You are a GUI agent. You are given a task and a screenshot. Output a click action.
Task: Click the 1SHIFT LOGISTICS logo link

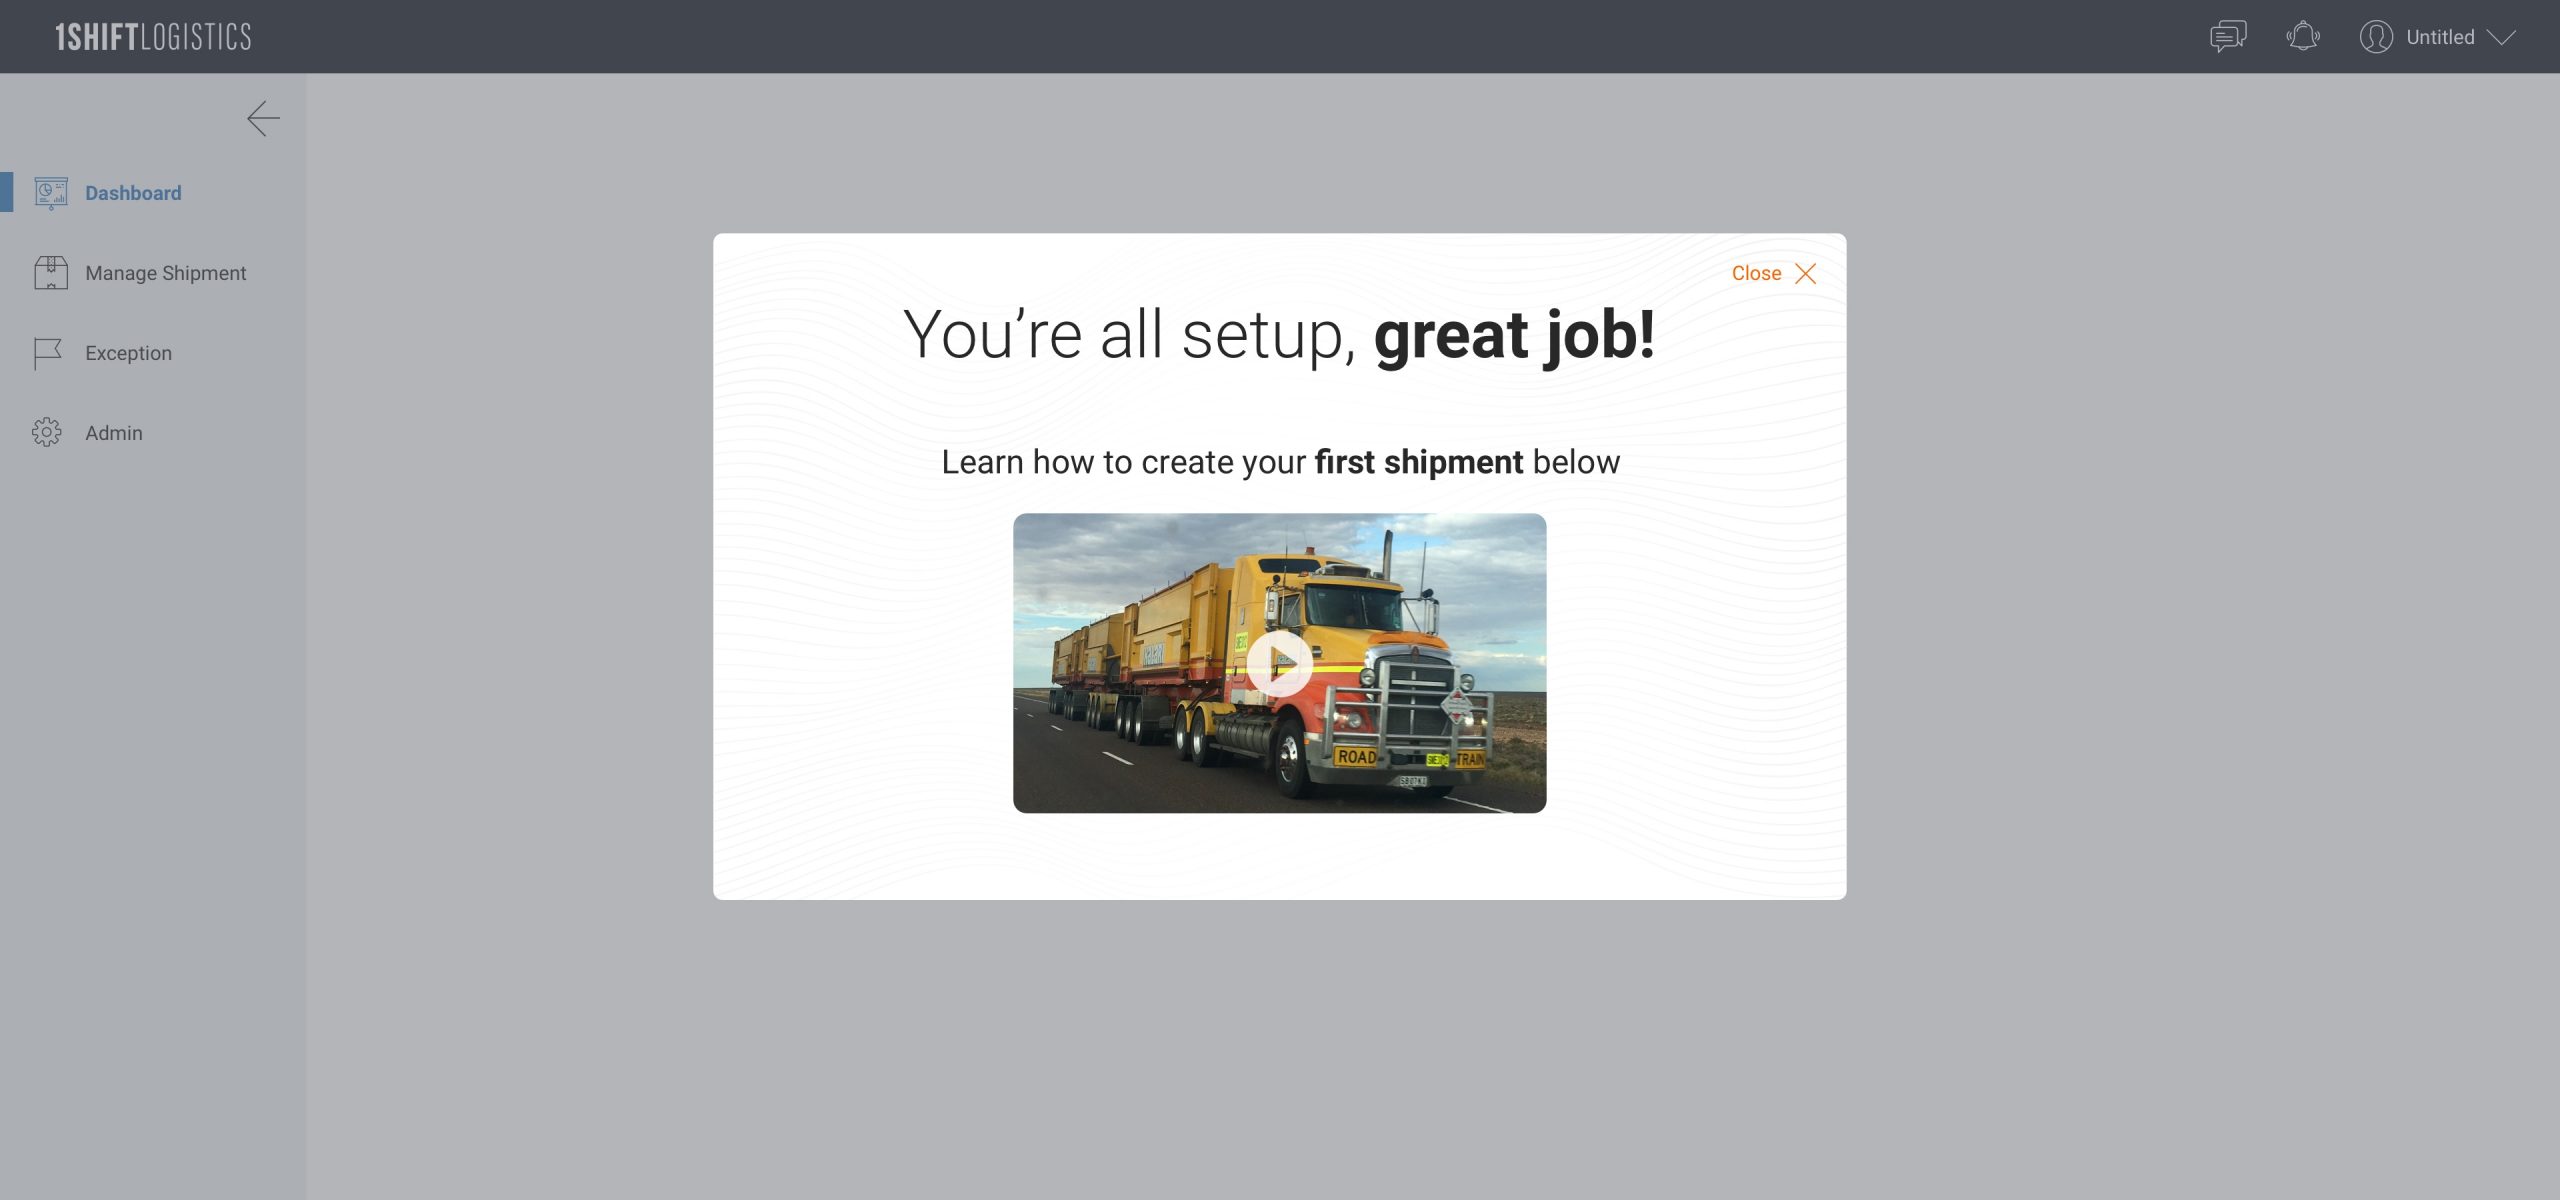coord(152,36)
